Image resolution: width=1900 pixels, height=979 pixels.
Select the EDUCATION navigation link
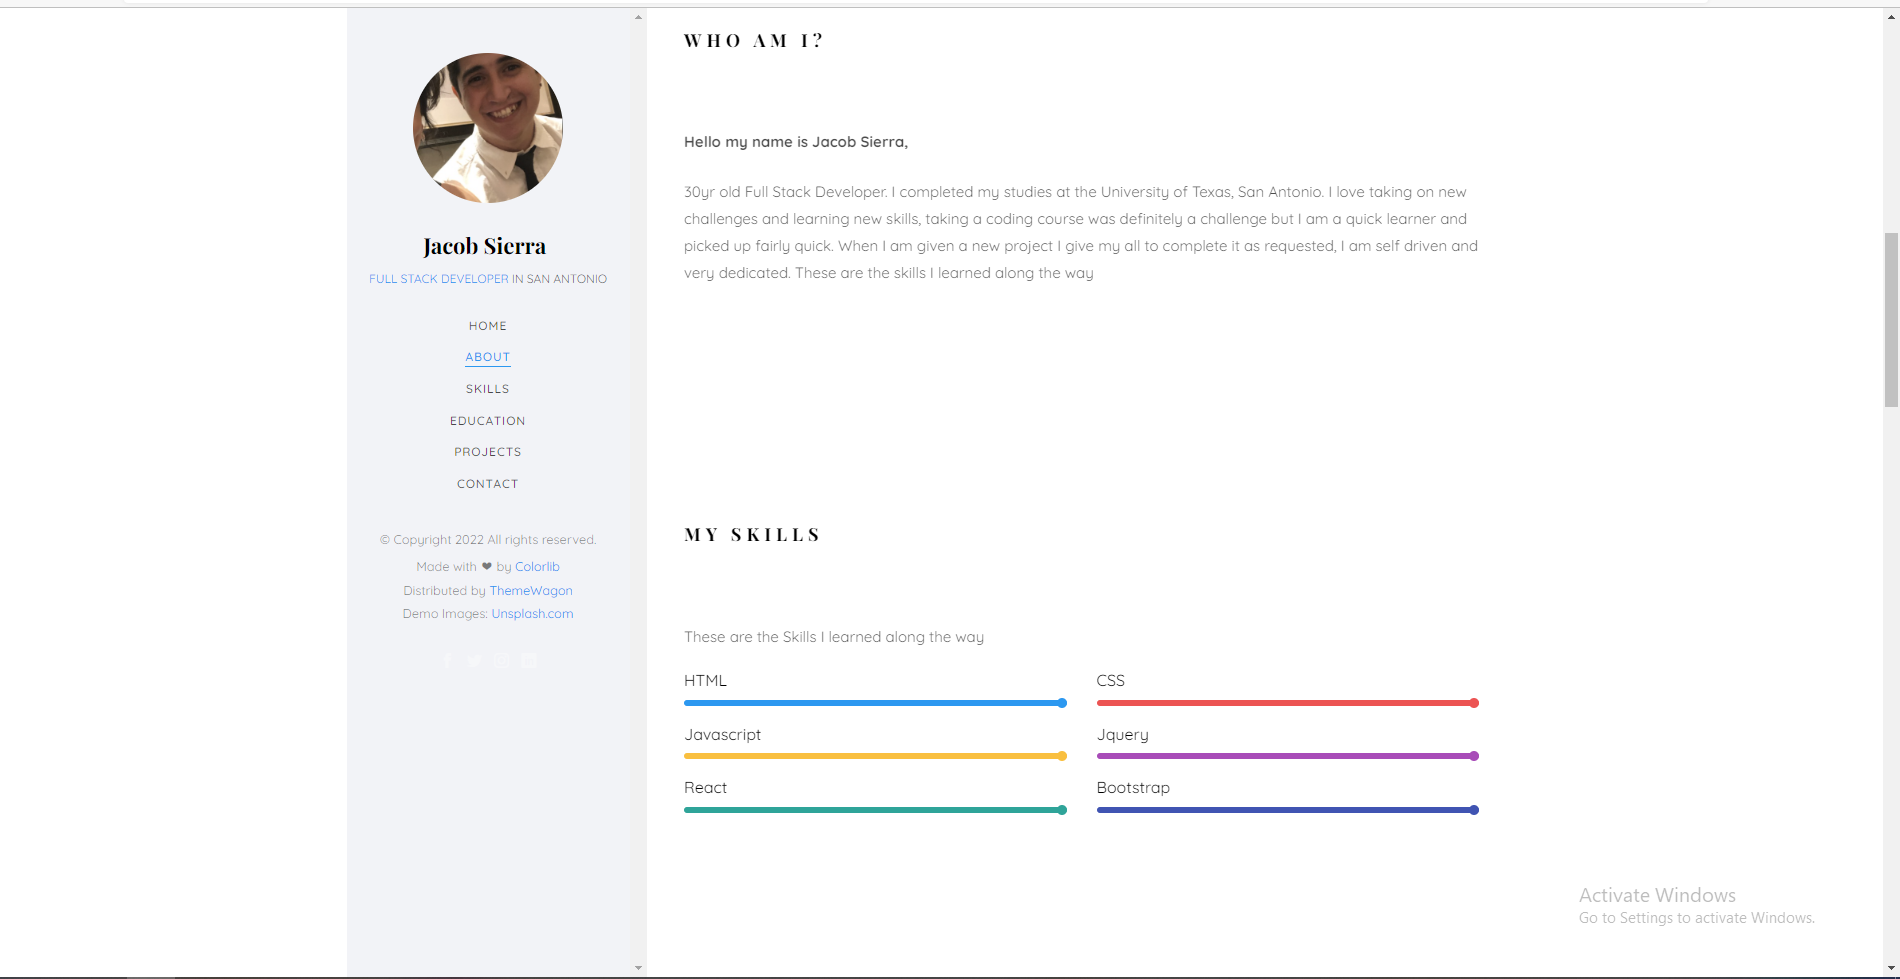coord(487,420)
